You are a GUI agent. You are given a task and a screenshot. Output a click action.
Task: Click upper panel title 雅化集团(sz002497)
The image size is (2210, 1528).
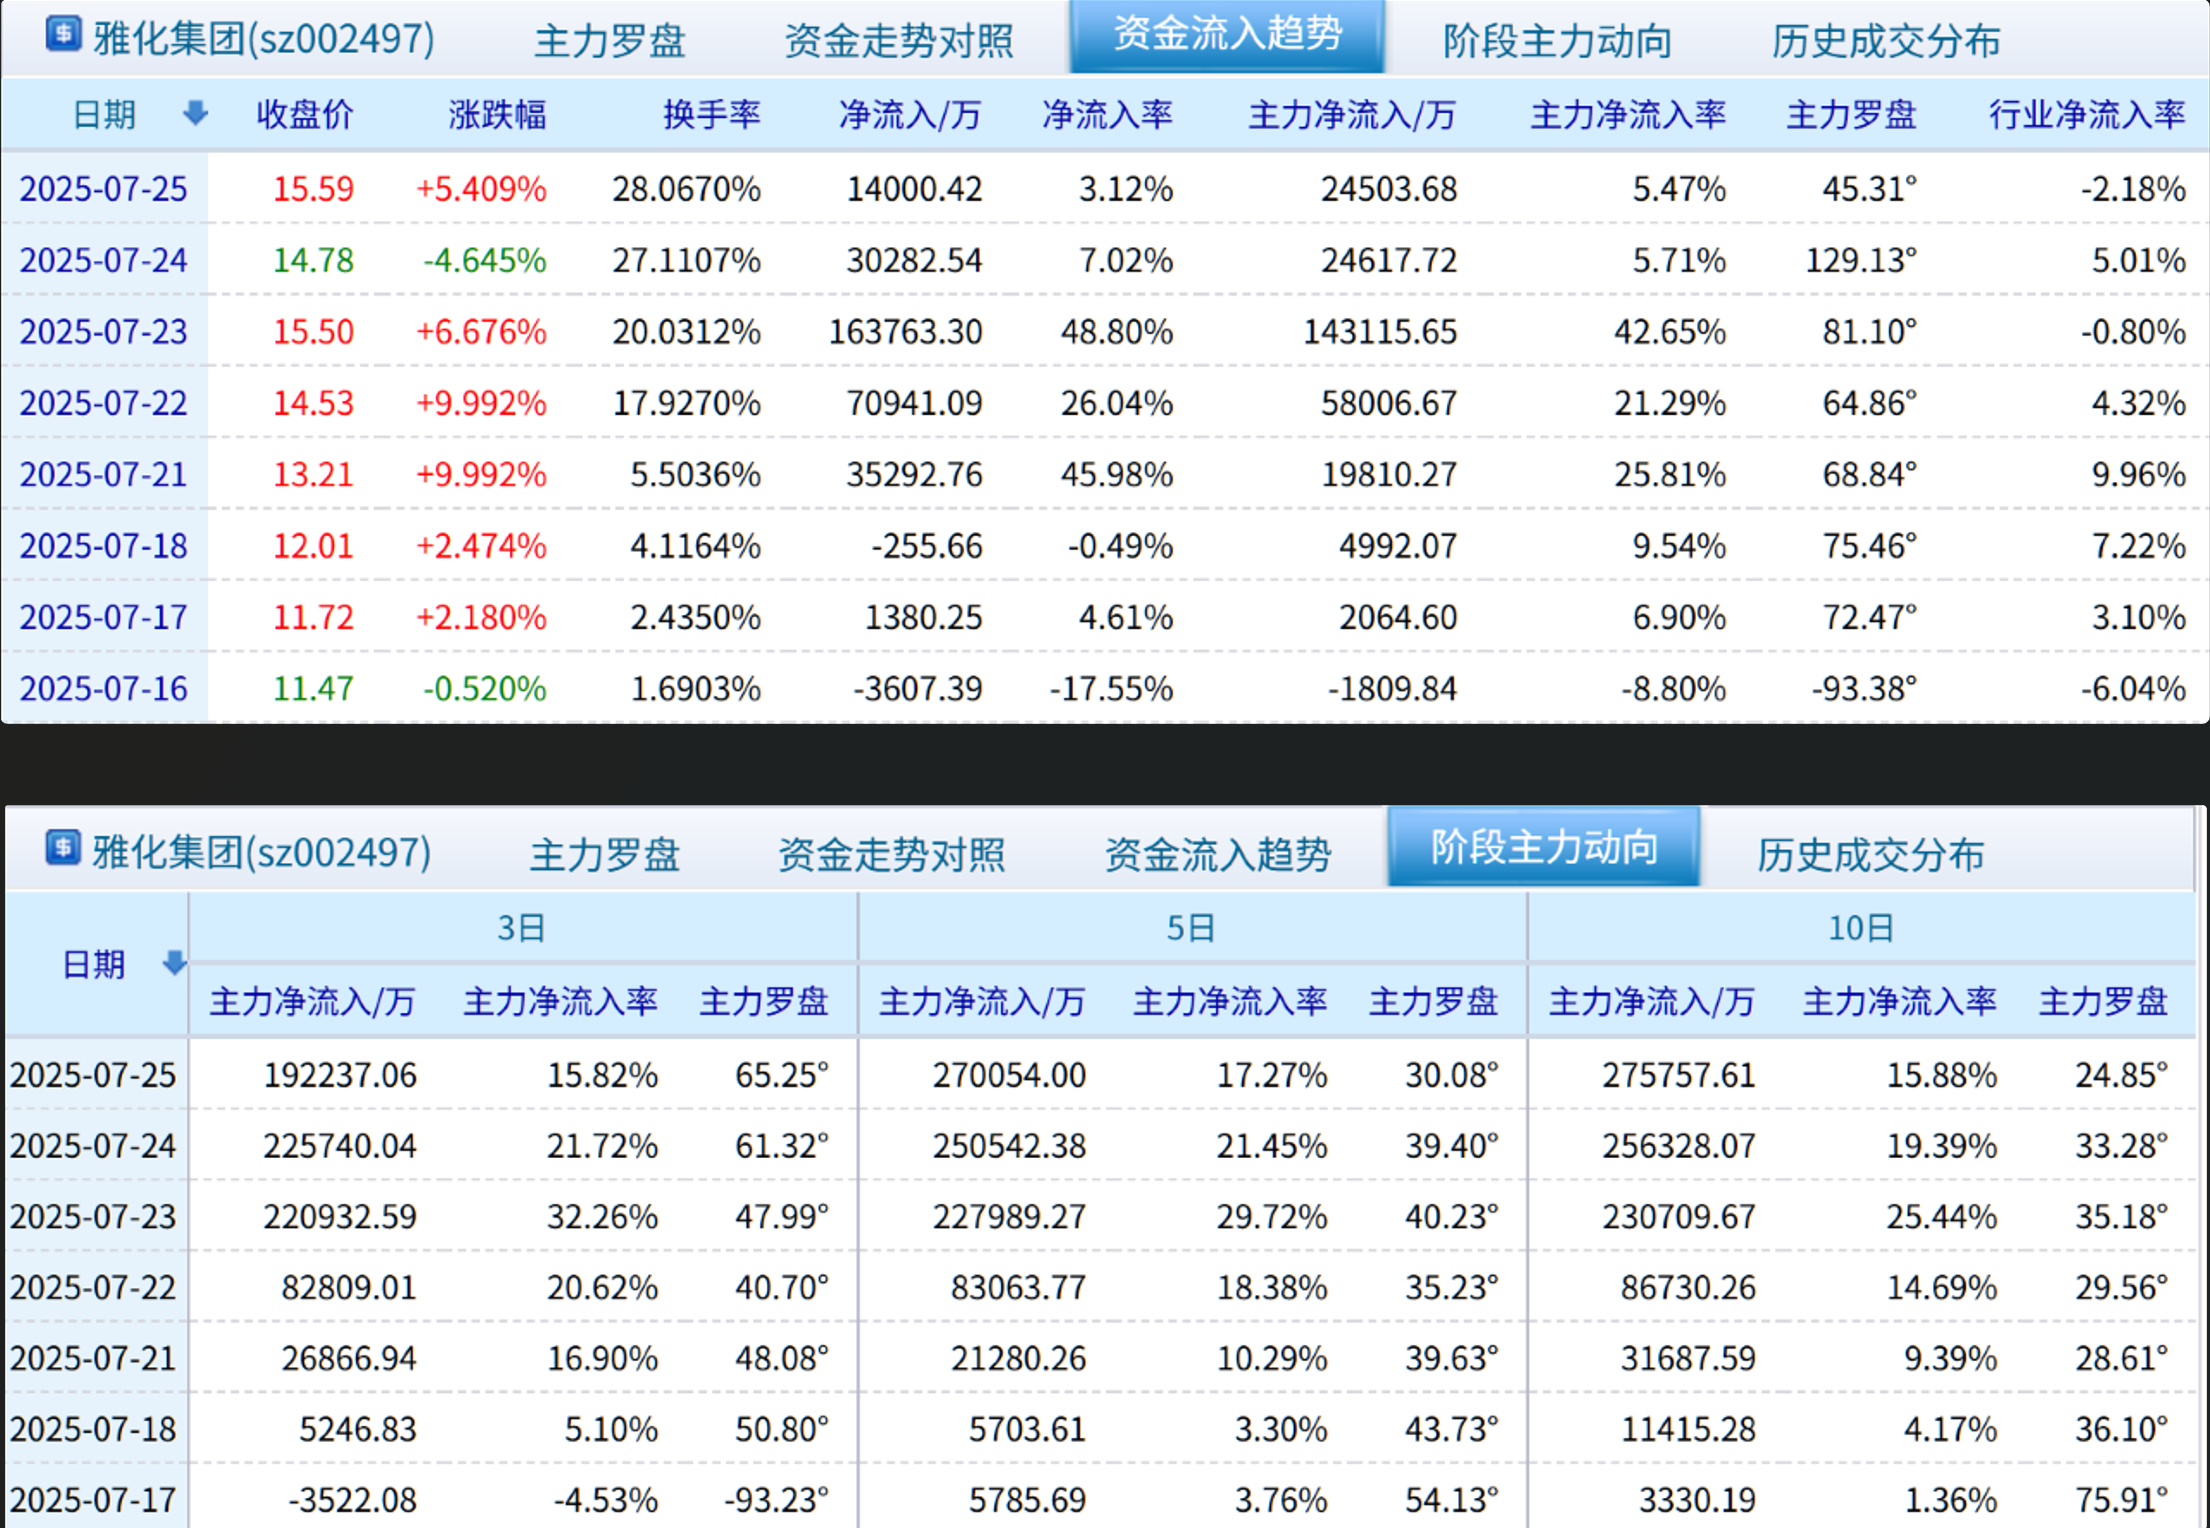[x=264, y=39]
